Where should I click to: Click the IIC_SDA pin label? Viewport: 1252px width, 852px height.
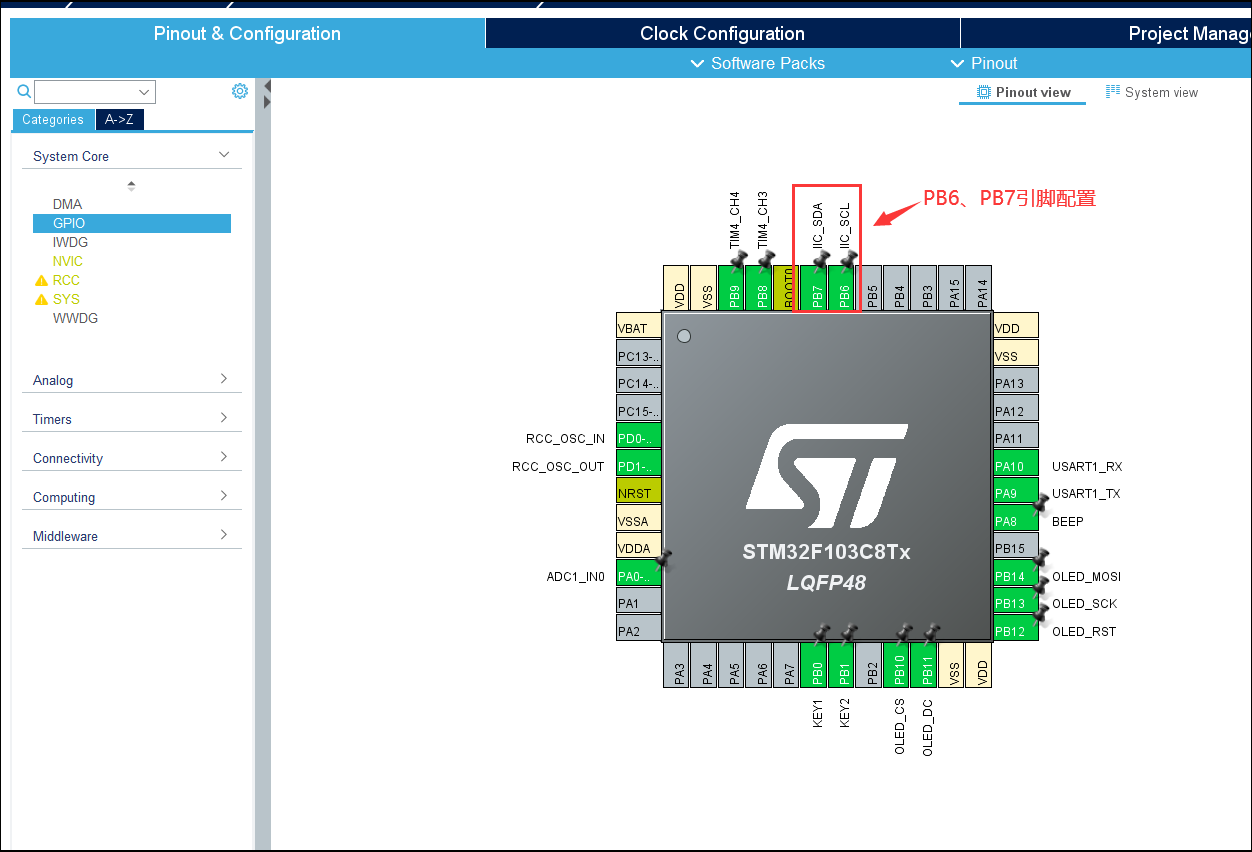817,226
